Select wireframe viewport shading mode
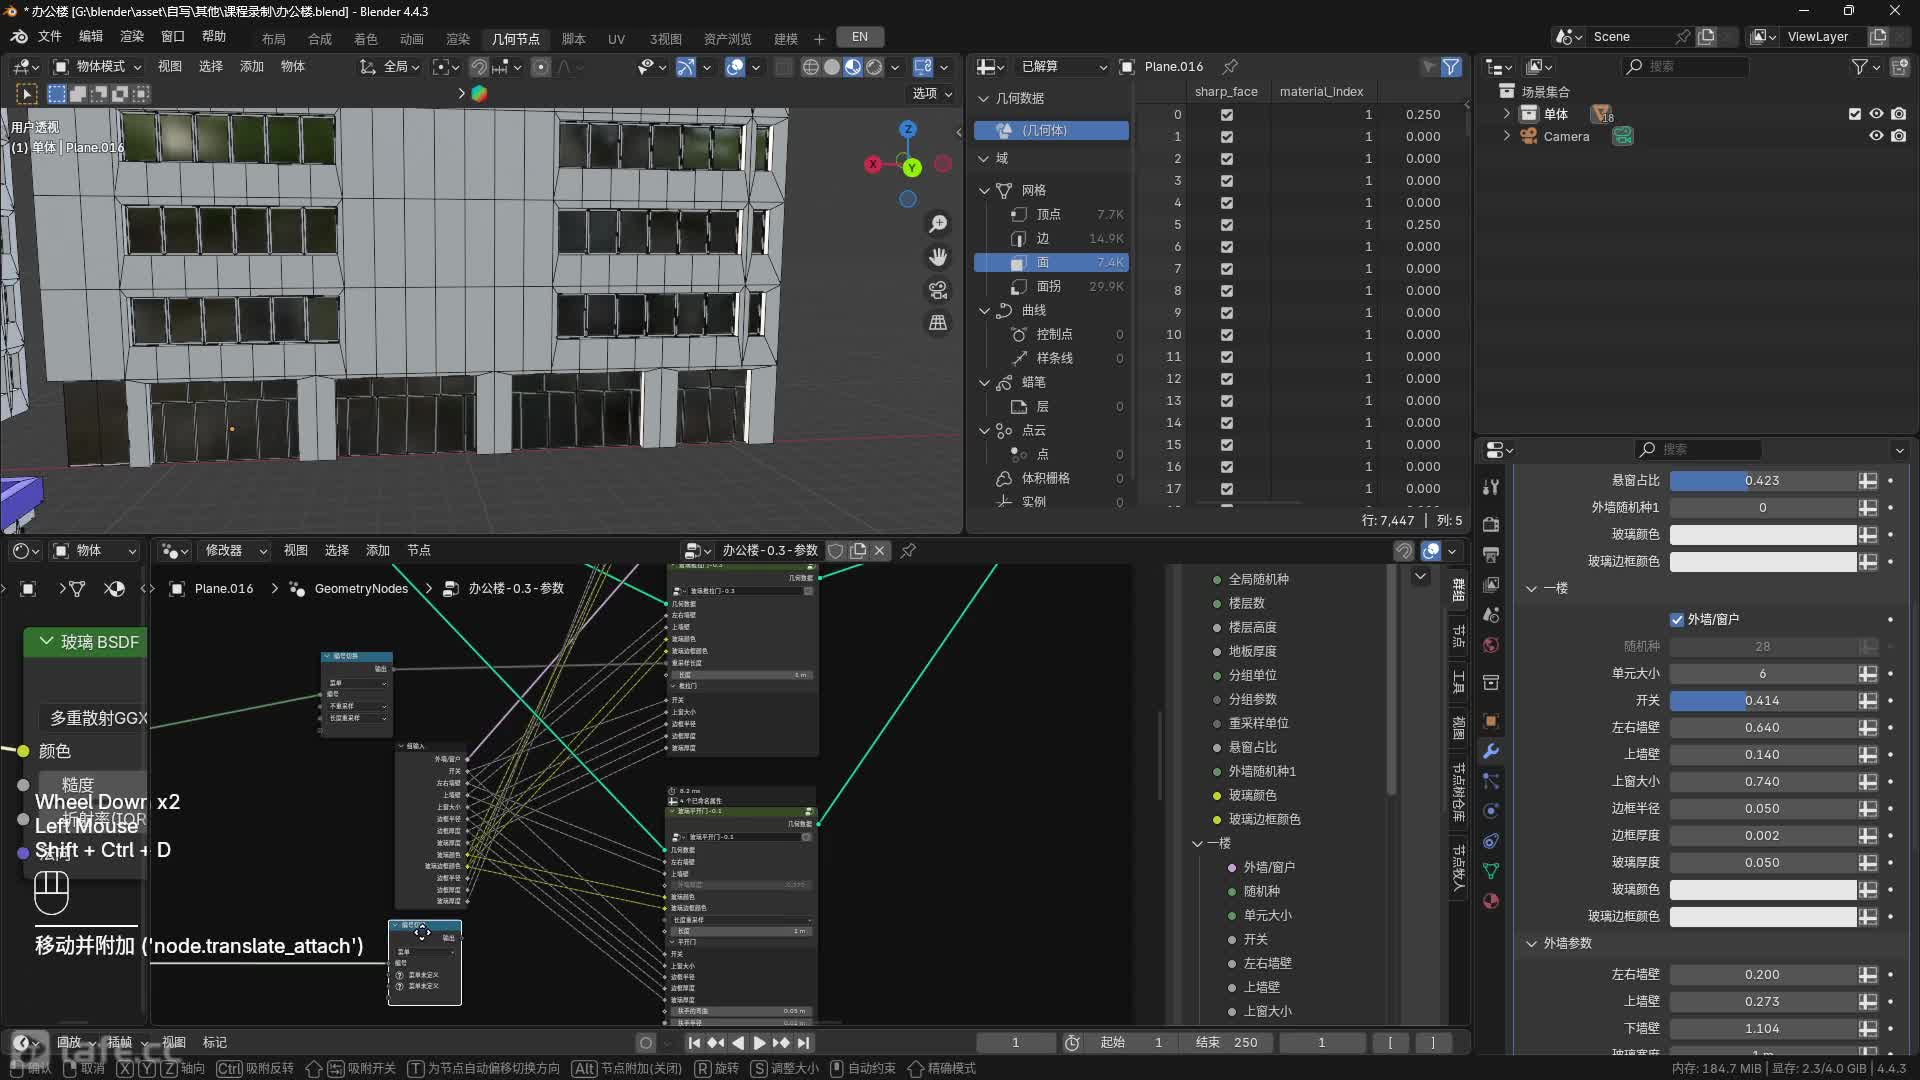This screenshot has height=1080, width=1920. pyautogui.click(x=810, y=67)
